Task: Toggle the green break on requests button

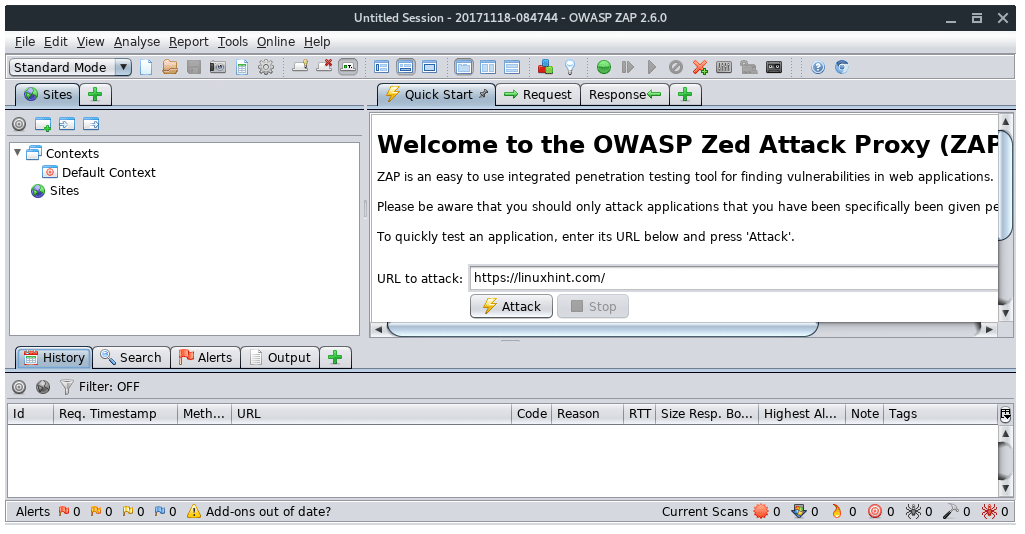Action: [x=604, y=67]
